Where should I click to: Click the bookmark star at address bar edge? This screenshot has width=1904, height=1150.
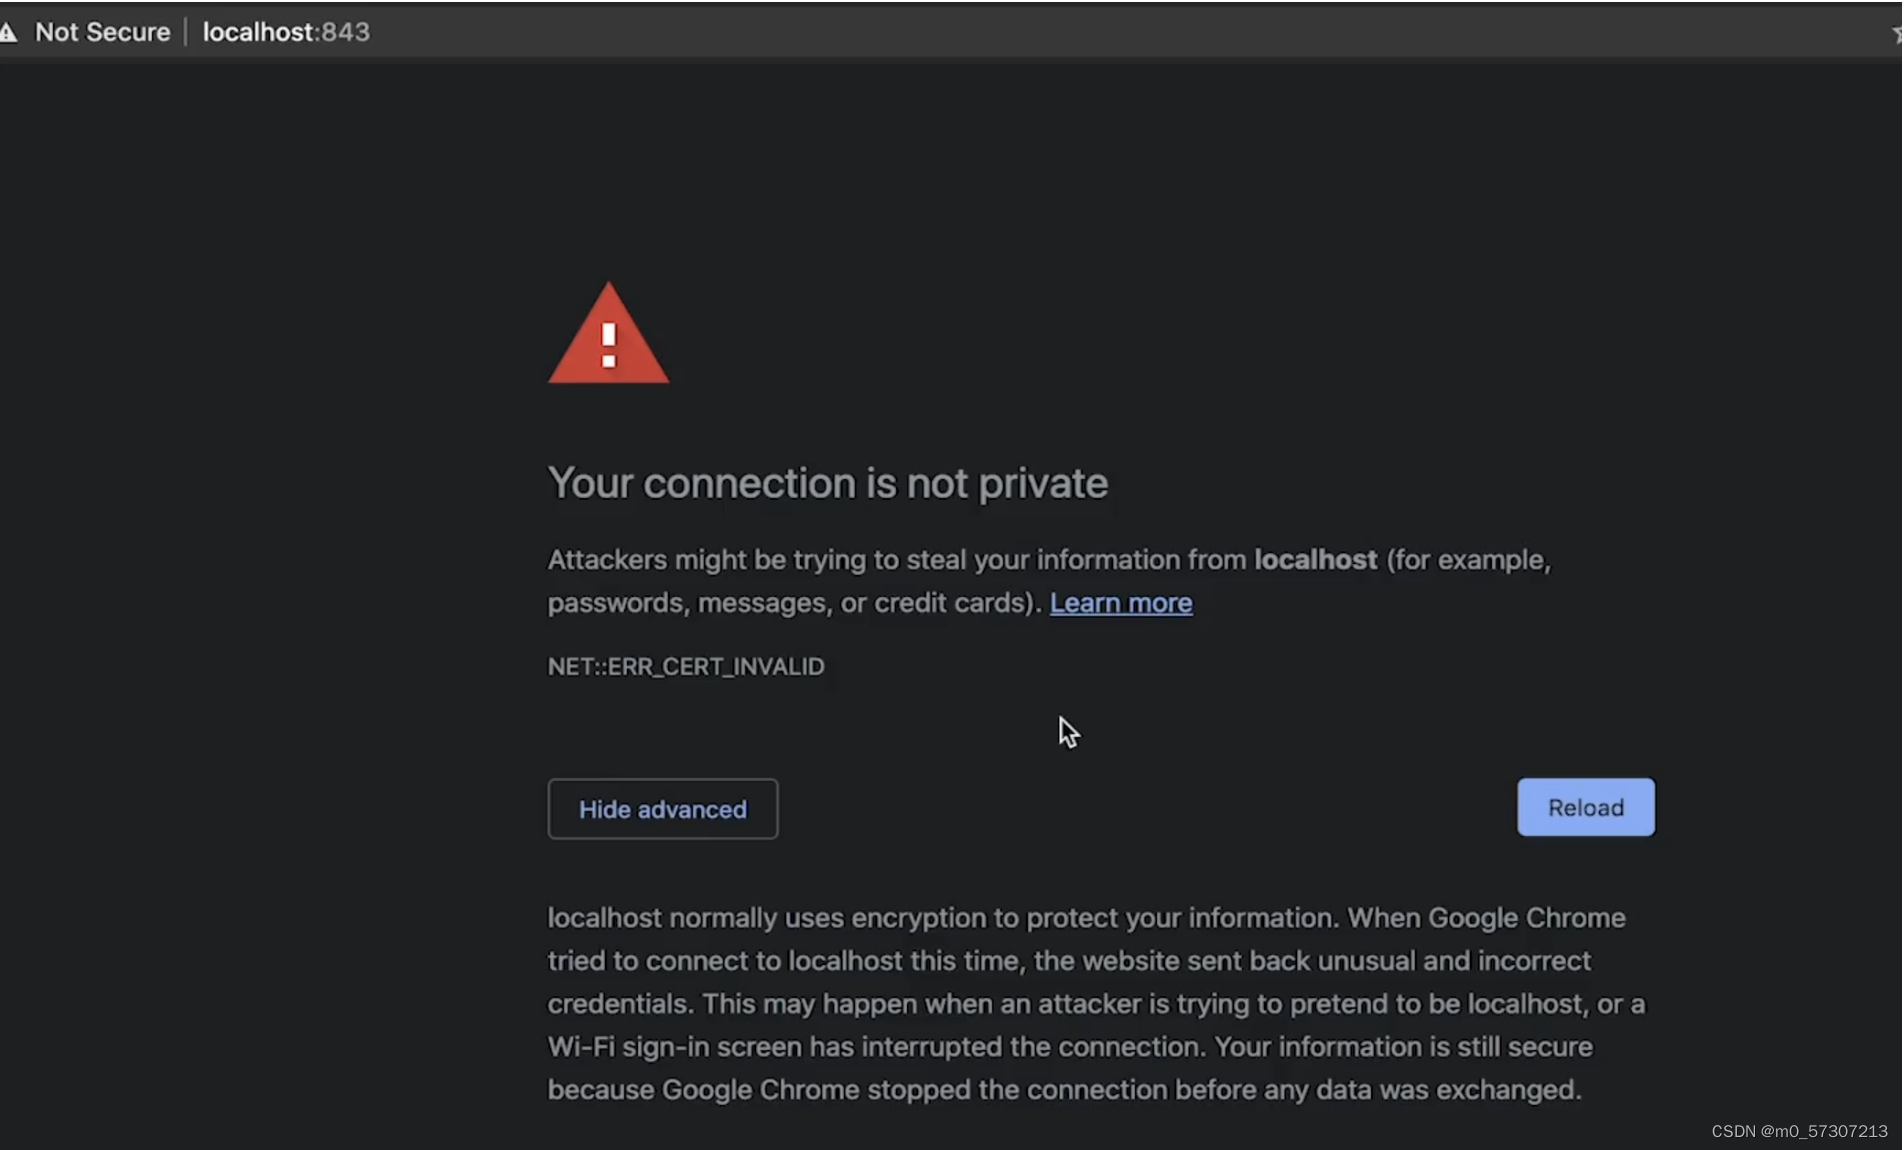(x=1897, y=35)
